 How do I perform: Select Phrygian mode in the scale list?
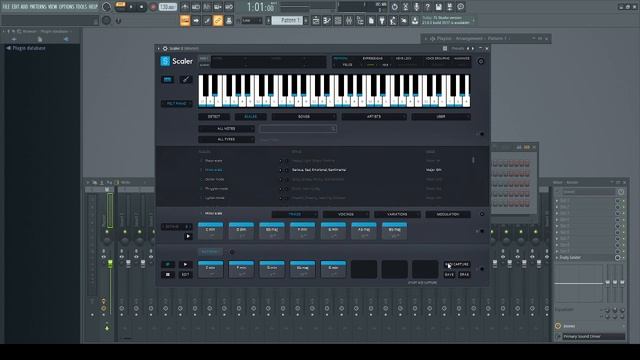point(216,189)
